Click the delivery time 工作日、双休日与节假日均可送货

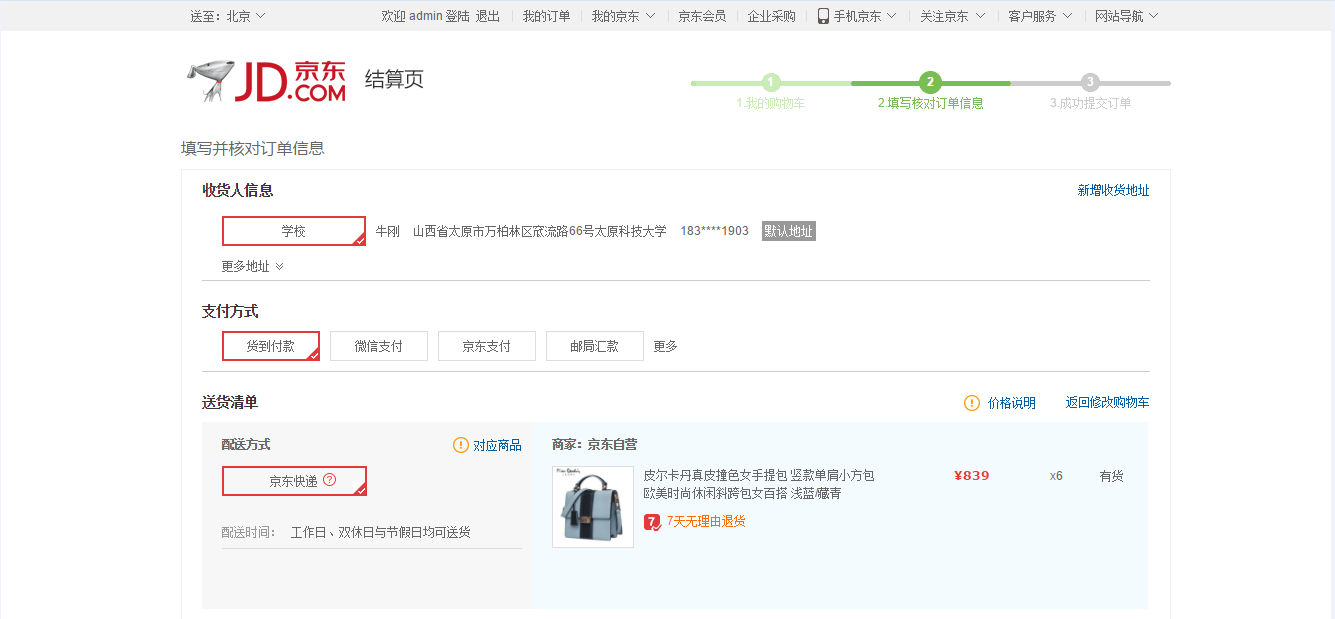click(381, 532)
